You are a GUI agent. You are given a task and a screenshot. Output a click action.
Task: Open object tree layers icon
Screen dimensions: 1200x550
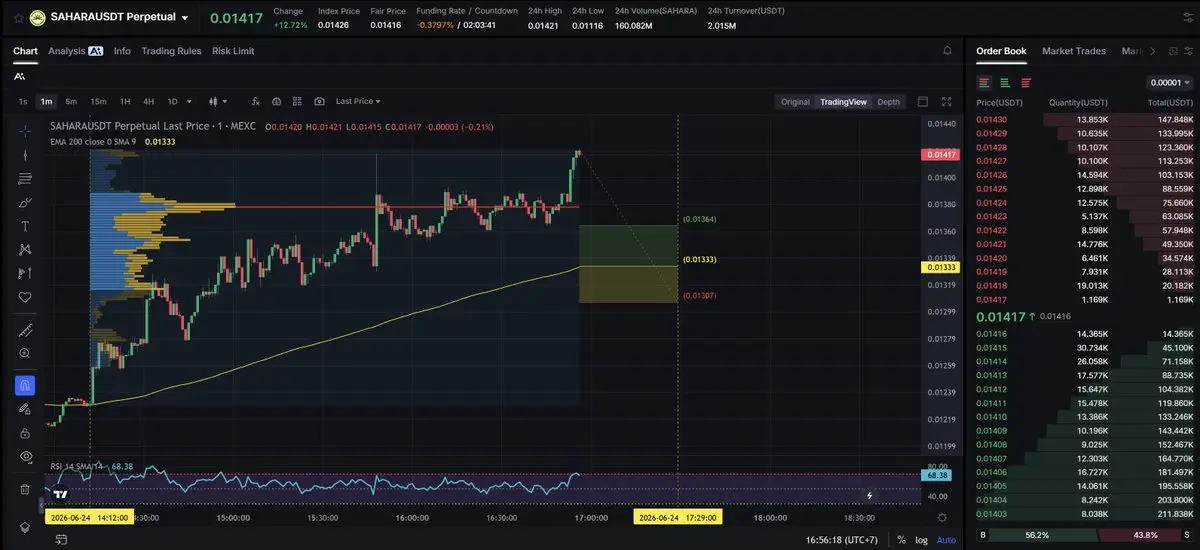pyautogui.click(x=25, y=527)
